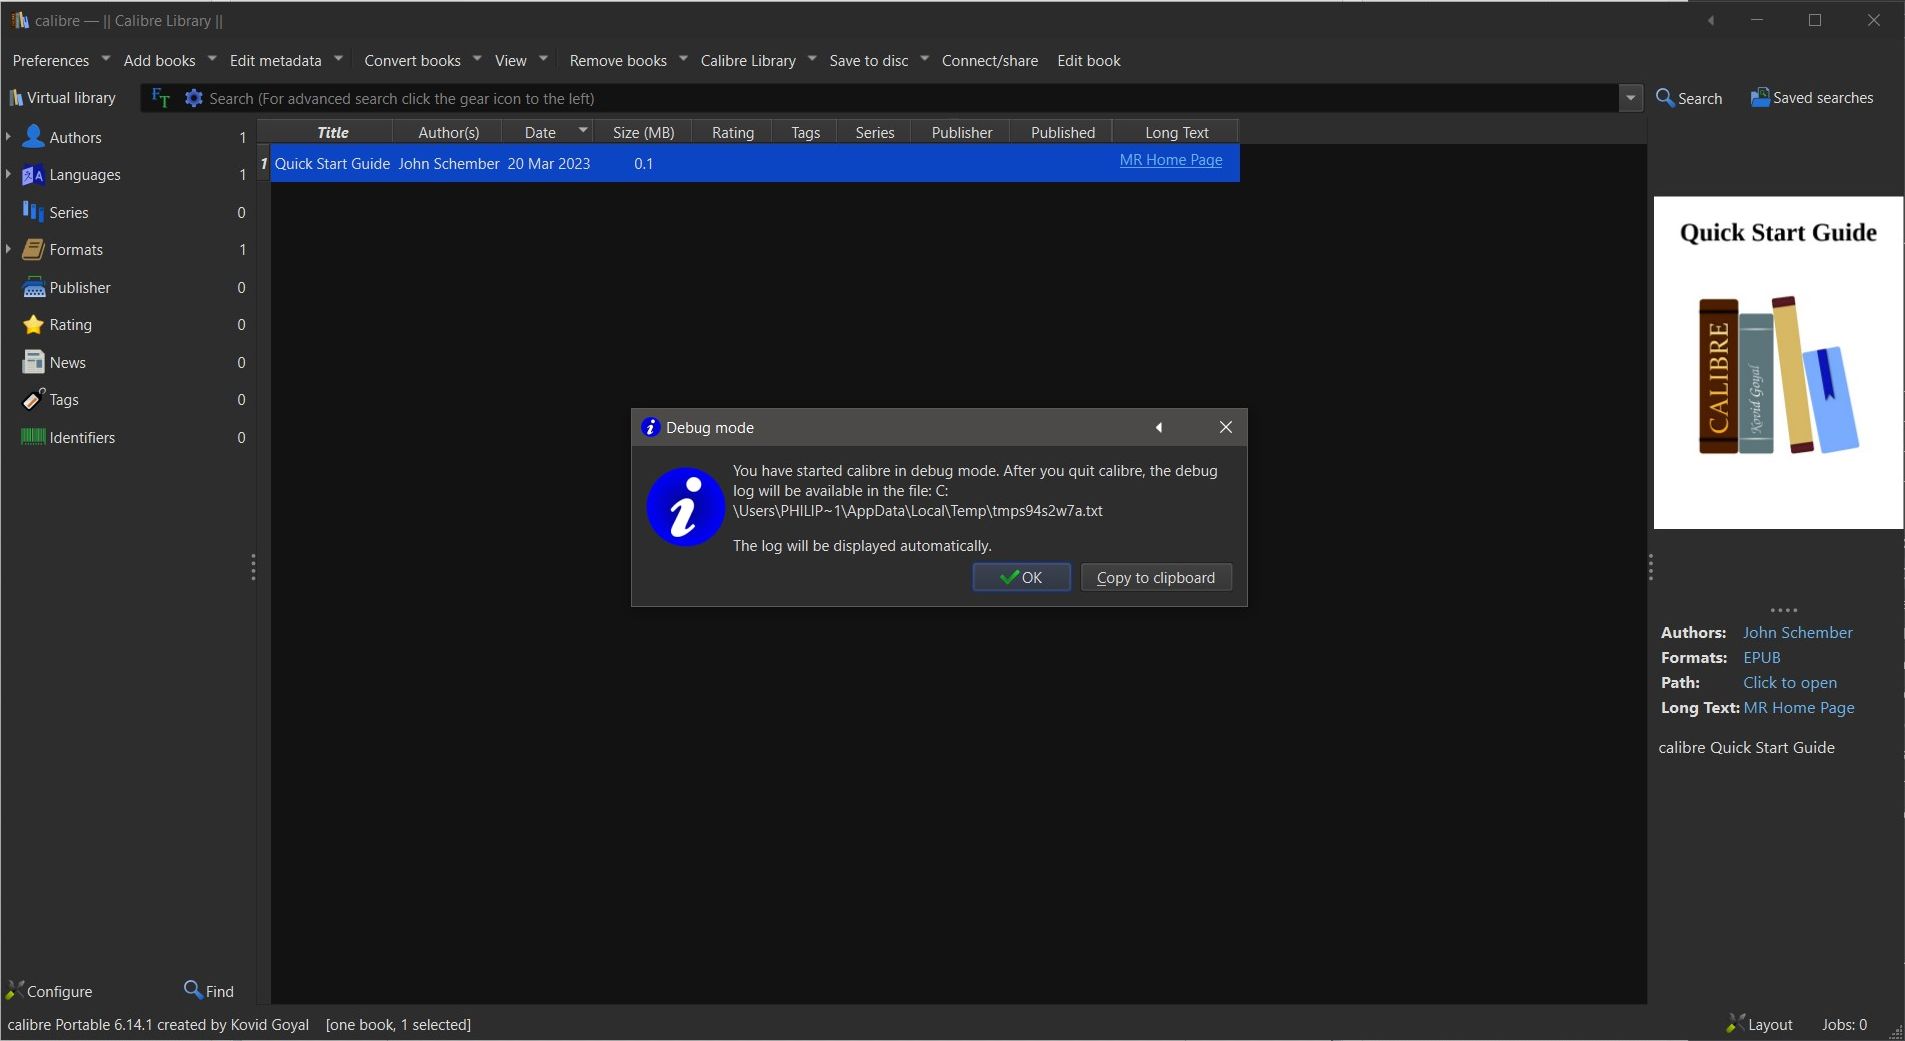
Task: Open the EPUB format link
Action: tap(1762, 658)
